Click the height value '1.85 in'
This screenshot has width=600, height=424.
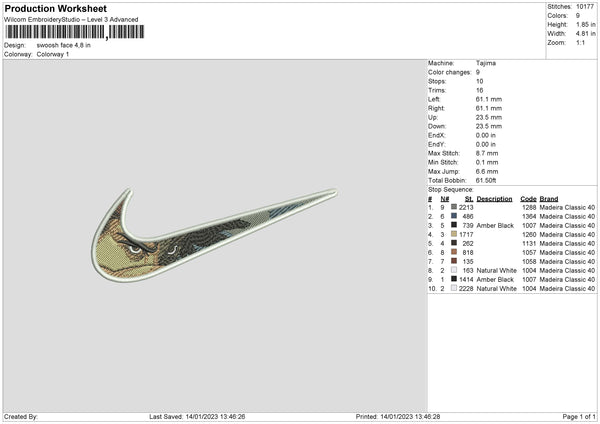[585, 24]
